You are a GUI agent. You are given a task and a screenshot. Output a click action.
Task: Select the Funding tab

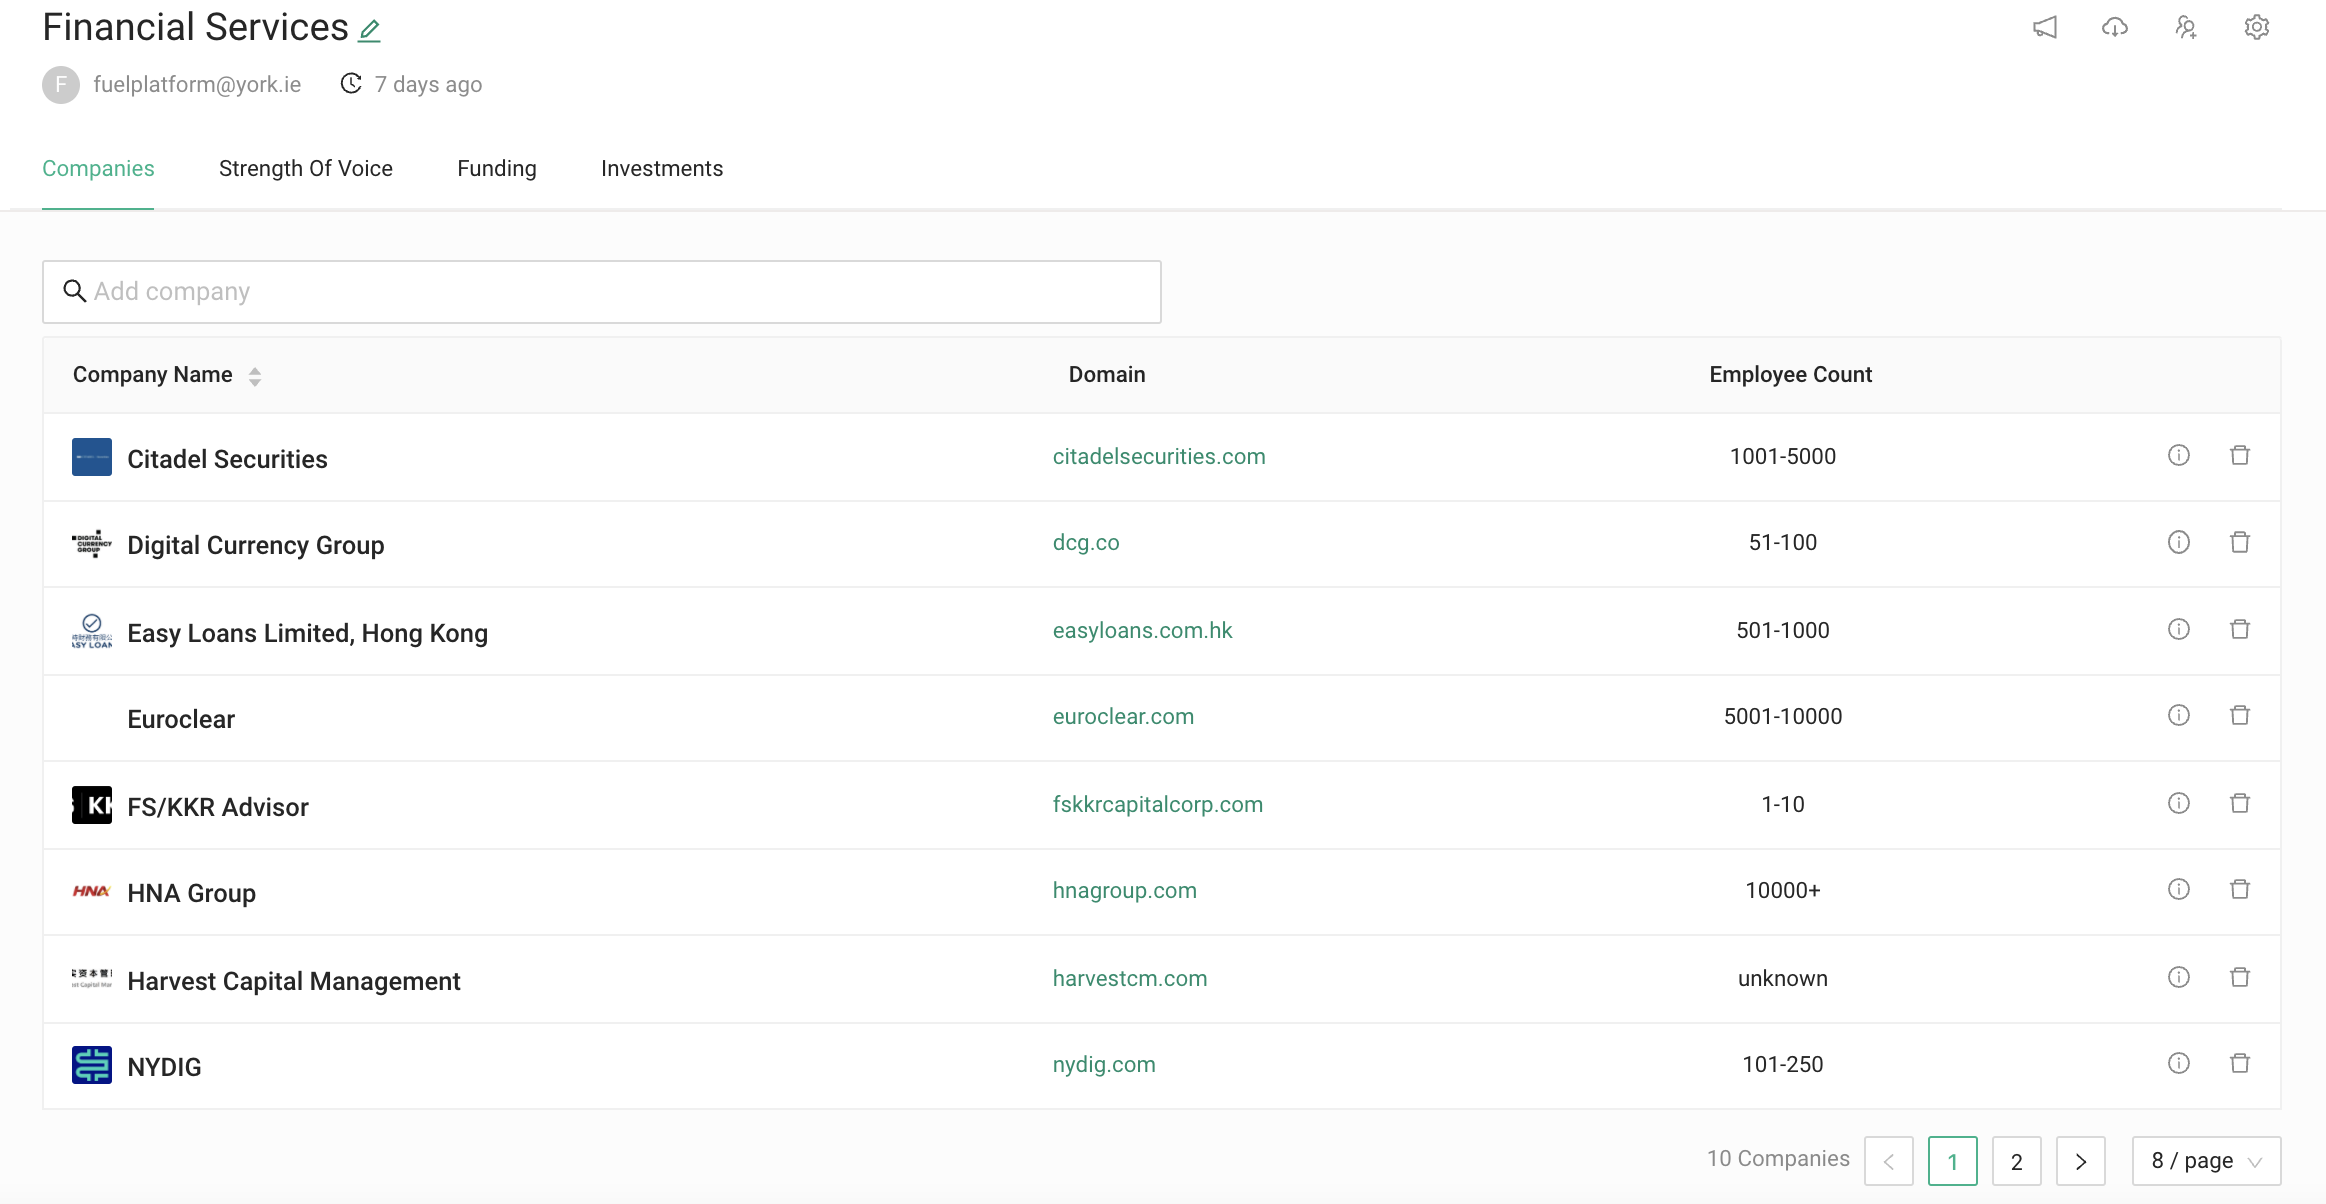tap(496, 169)
